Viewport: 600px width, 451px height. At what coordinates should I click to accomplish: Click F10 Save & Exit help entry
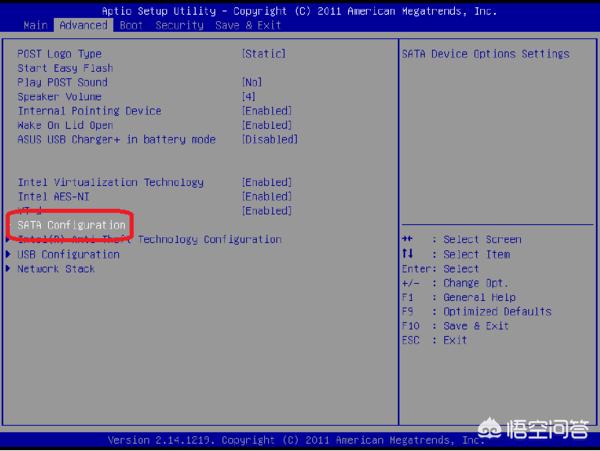[x=455, y=326]
